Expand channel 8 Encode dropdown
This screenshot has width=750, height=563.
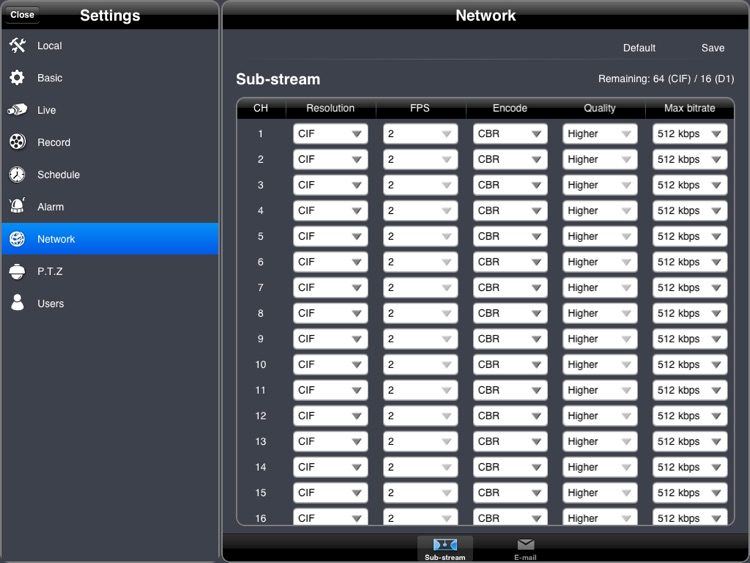[510, 313]
